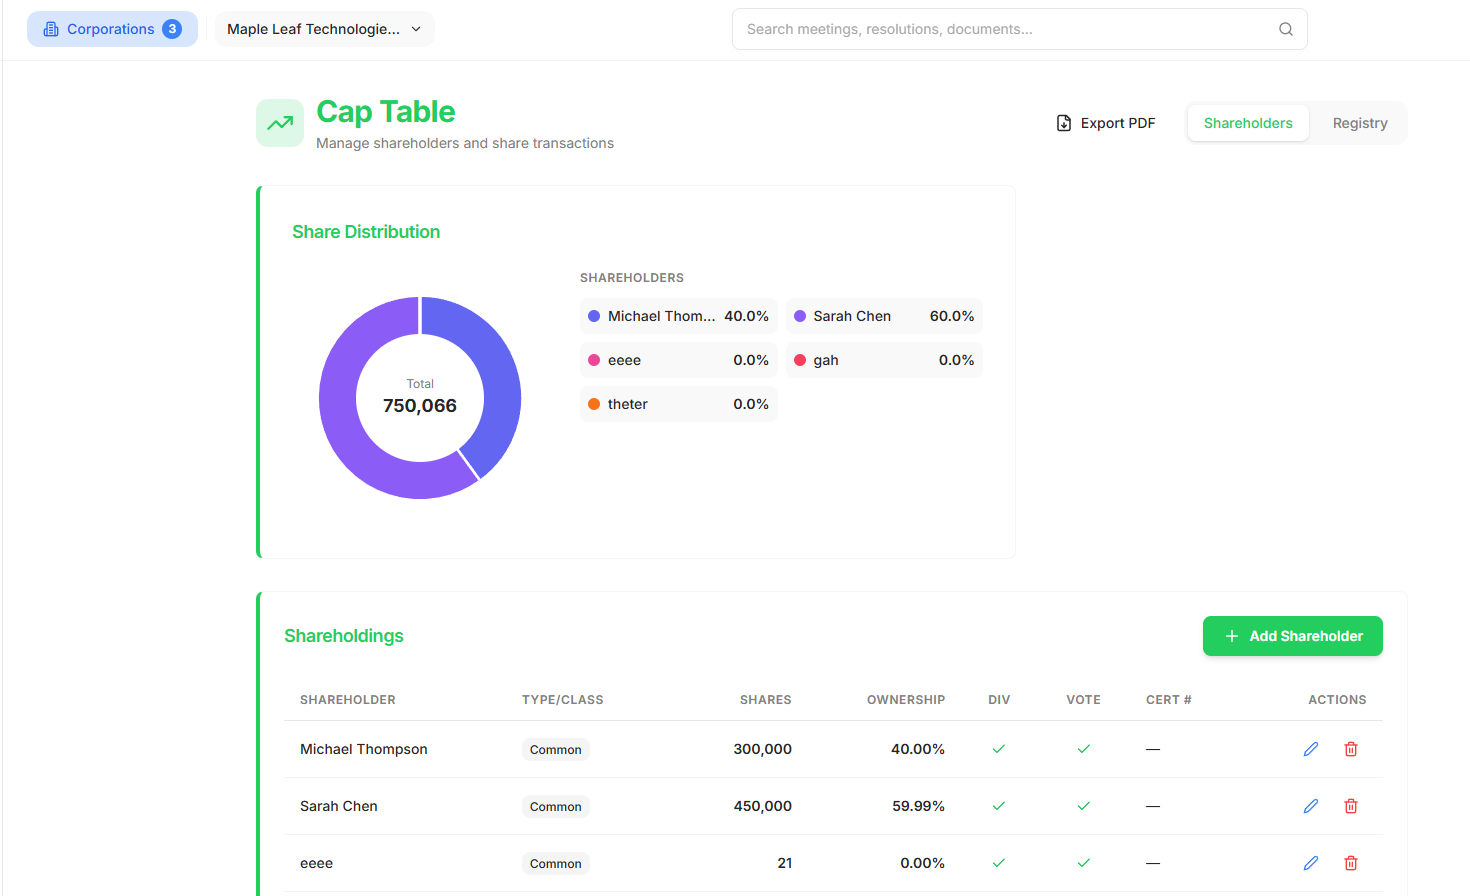The image size is (1470, 896).
Task: Select the Michael Thom... 40.0% legend entry
Action: pos(679,316)
